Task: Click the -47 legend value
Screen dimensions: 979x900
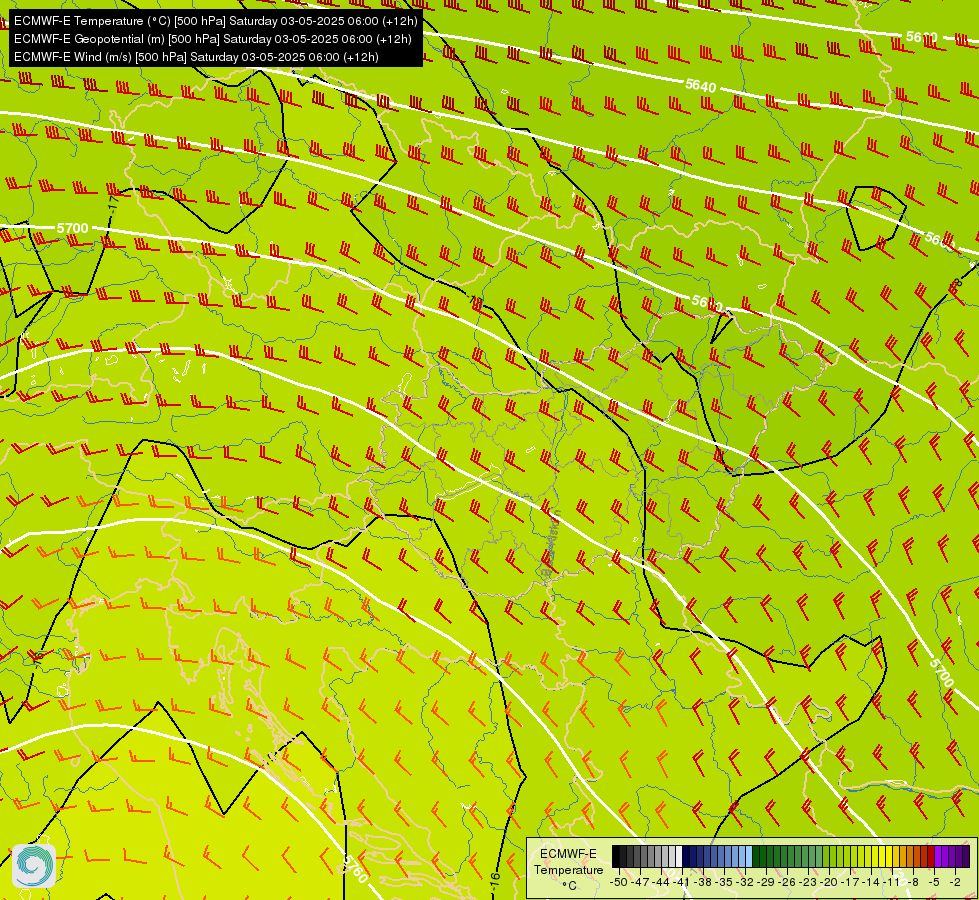Action: click(640, 882)
